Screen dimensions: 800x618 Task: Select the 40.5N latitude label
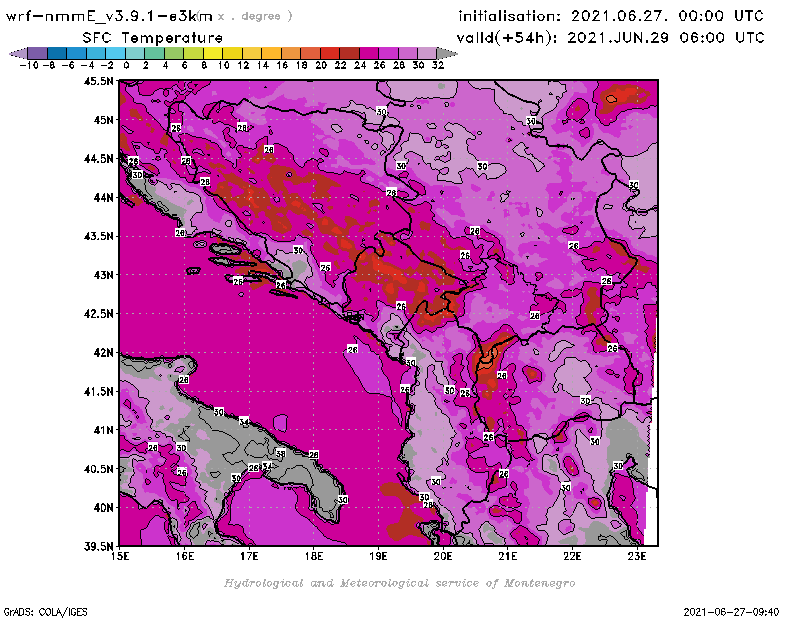pos(98,469)
